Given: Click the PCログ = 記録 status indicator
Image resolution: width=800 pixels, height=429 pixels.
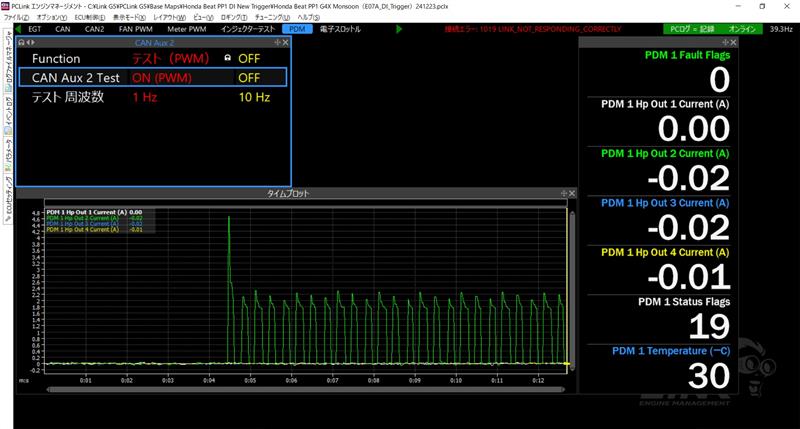Looking at the screenshot, I should point(692,29).
